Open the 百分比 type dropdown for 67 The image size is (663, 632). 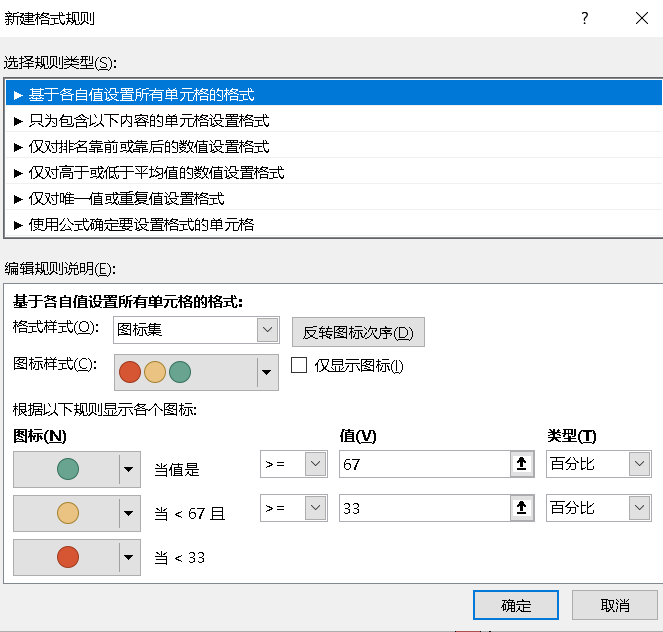(599, 464)
